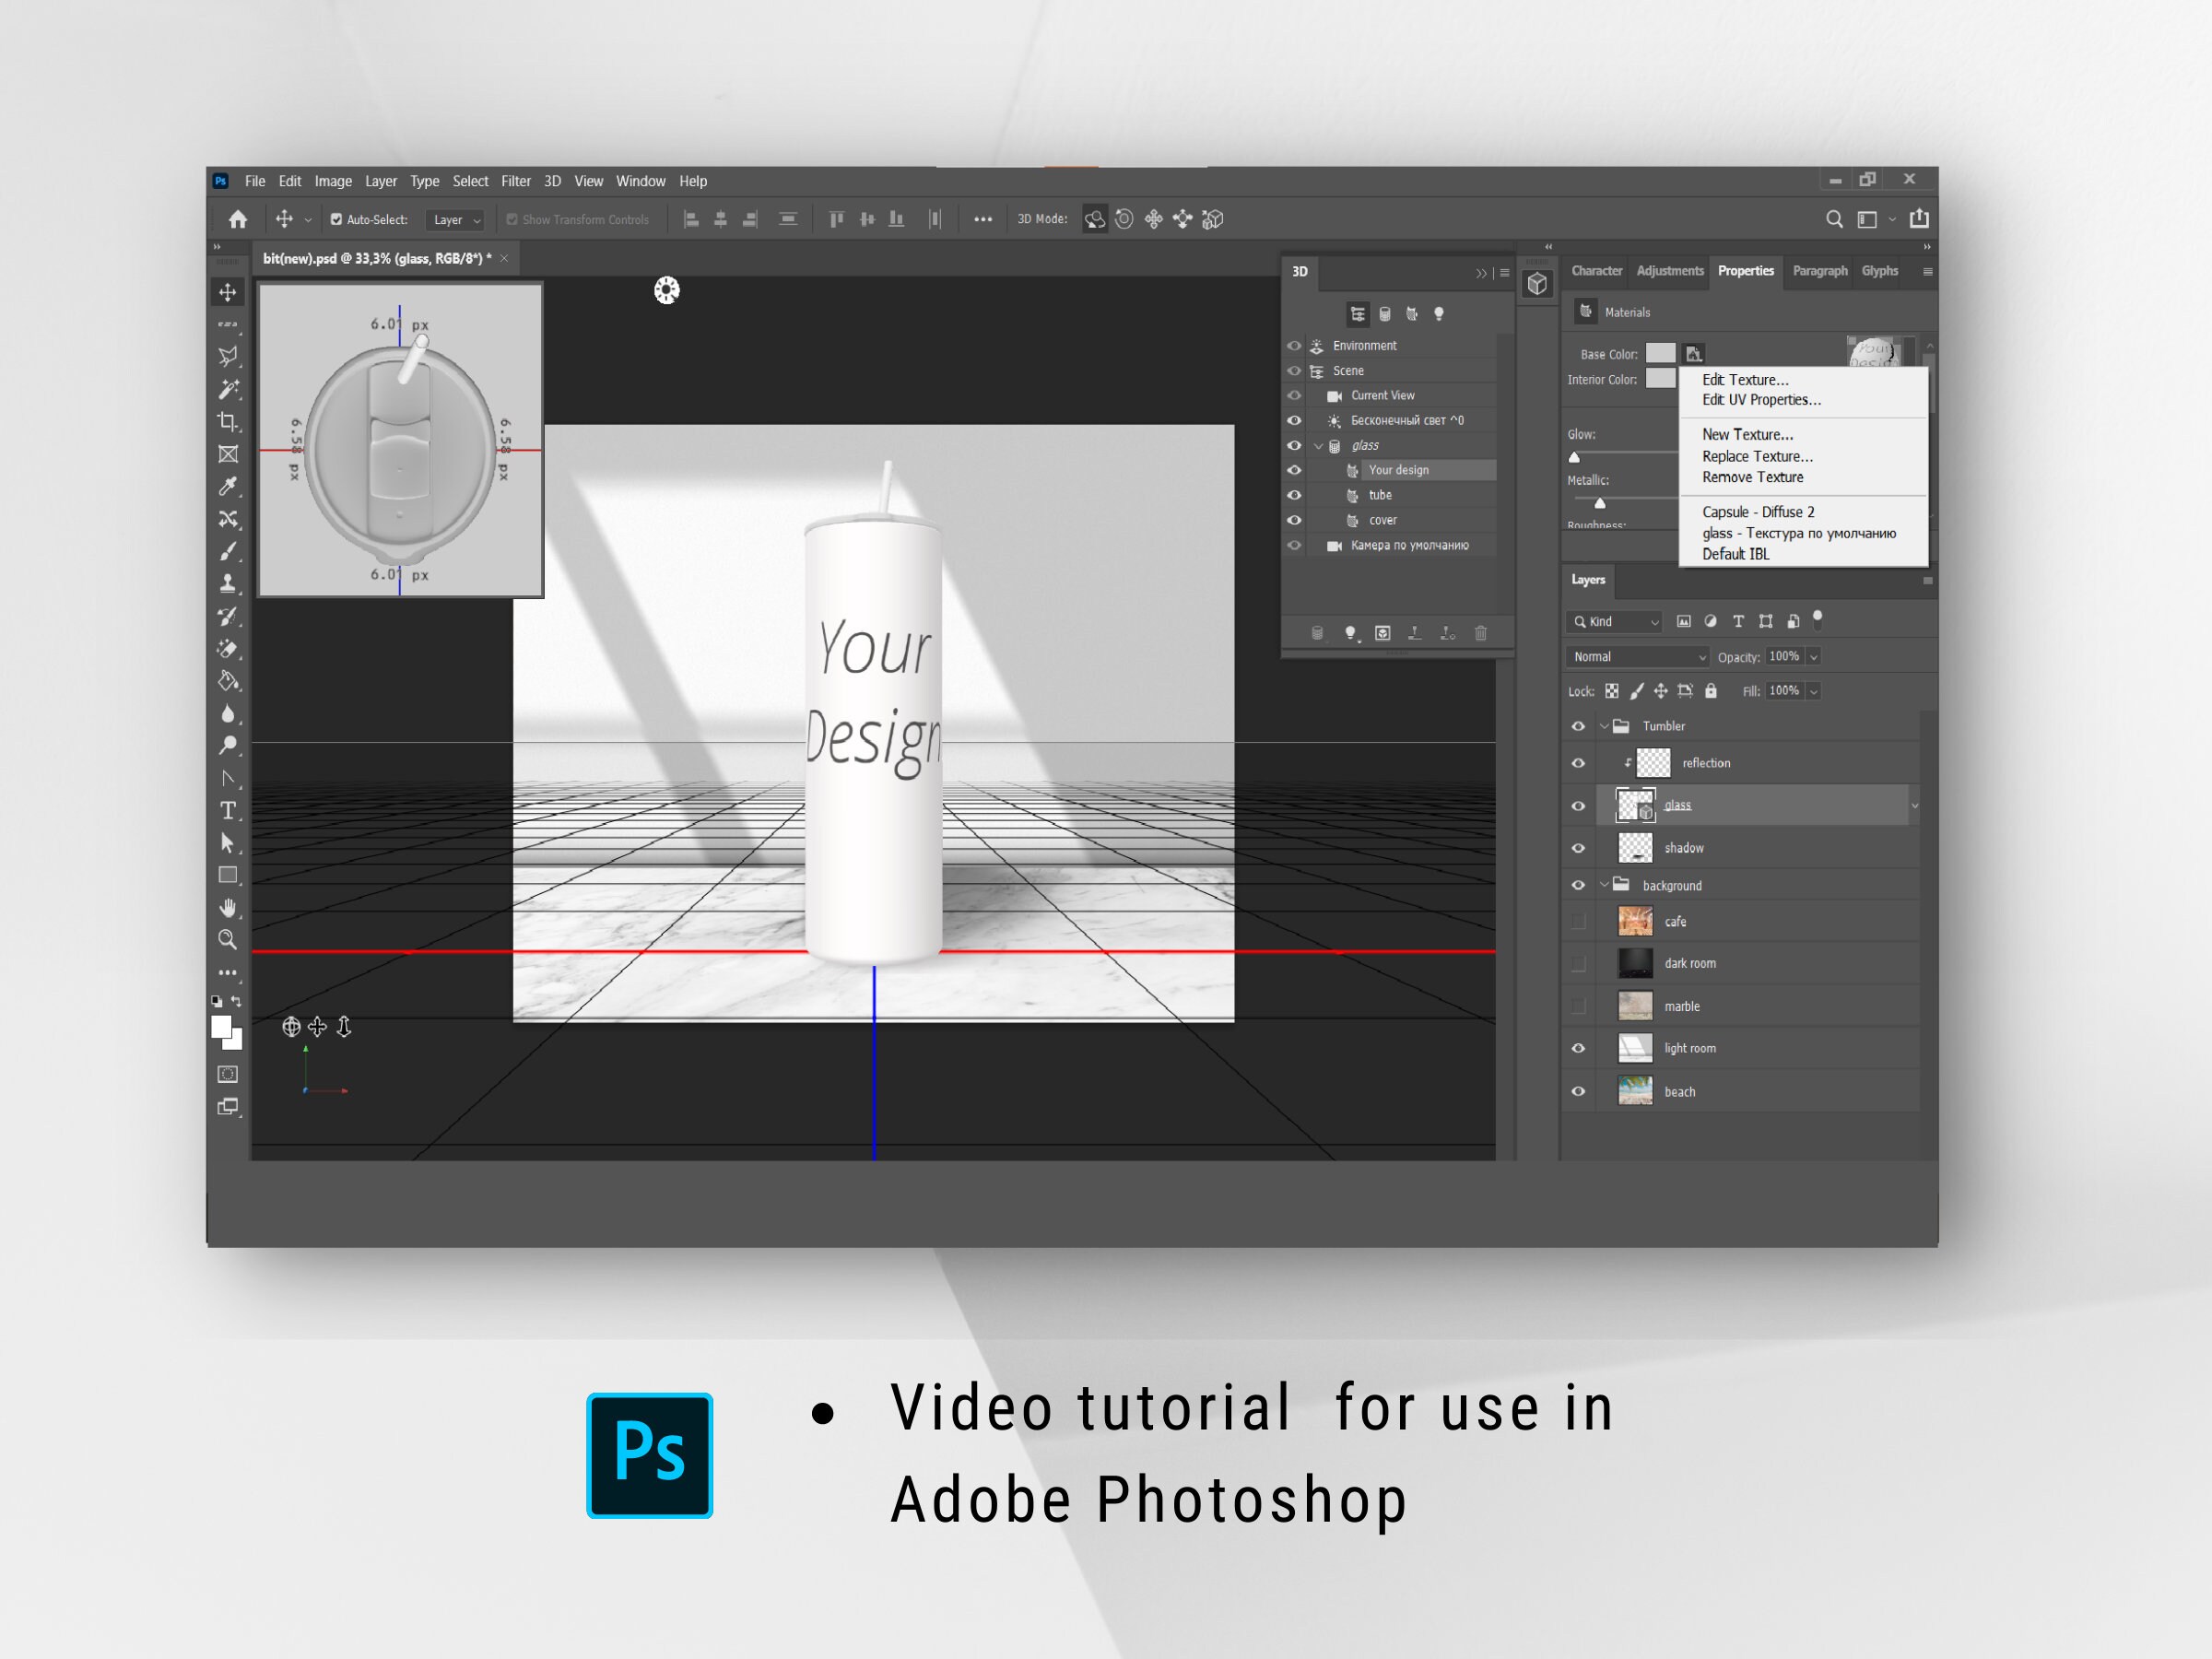Select the Eyedropper tool

pos(228,487)
